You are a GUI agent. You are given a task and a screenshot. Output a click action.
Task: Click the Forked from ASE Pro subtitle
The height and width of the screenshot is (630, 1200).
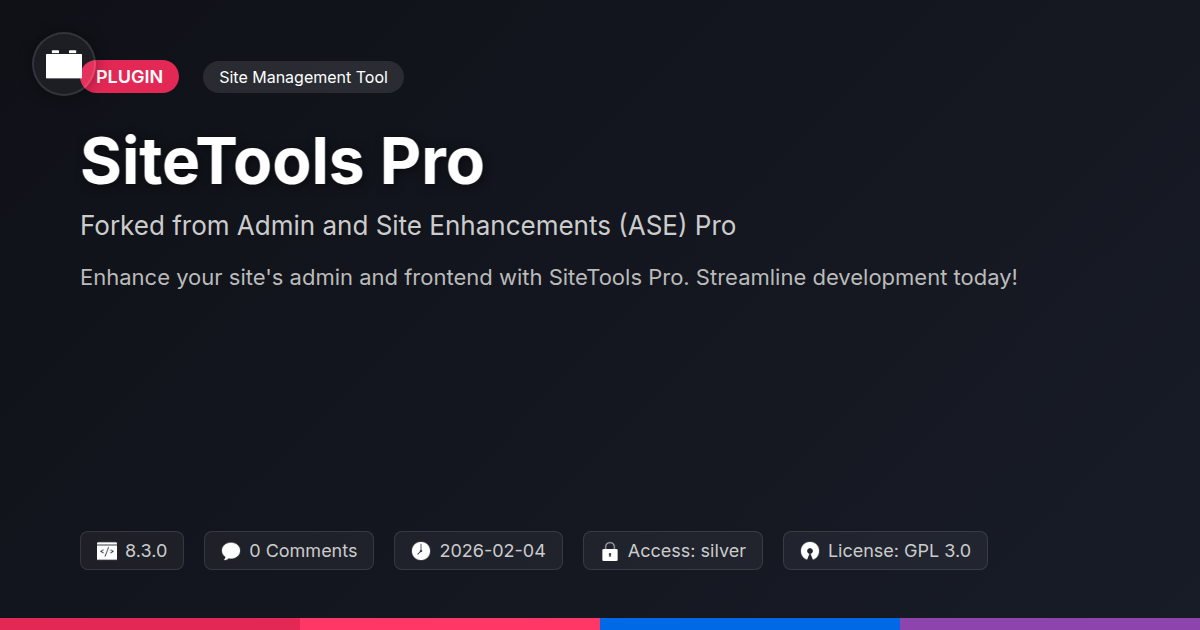coord(408,226)
